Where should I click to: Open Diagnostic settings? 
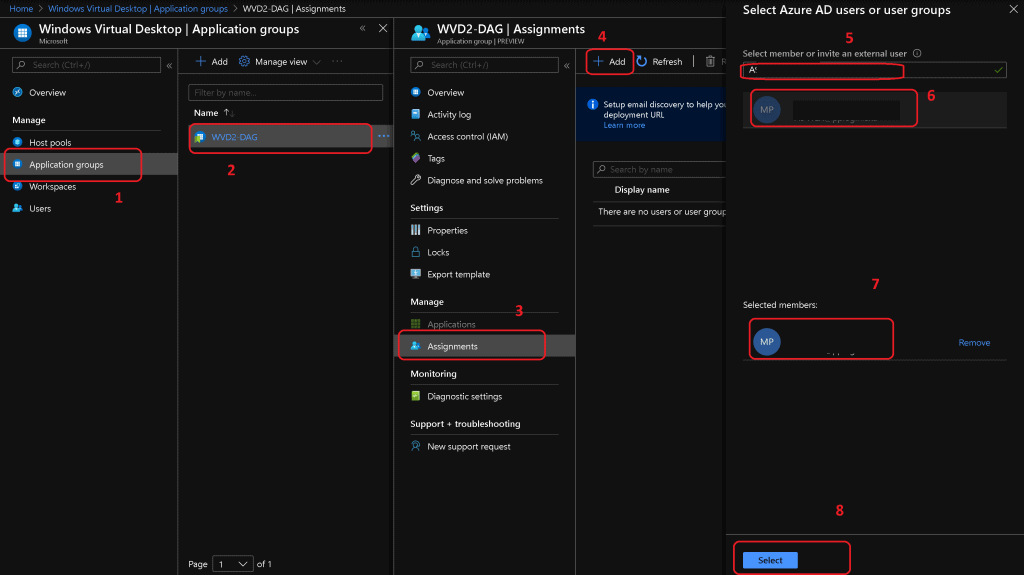464,397
